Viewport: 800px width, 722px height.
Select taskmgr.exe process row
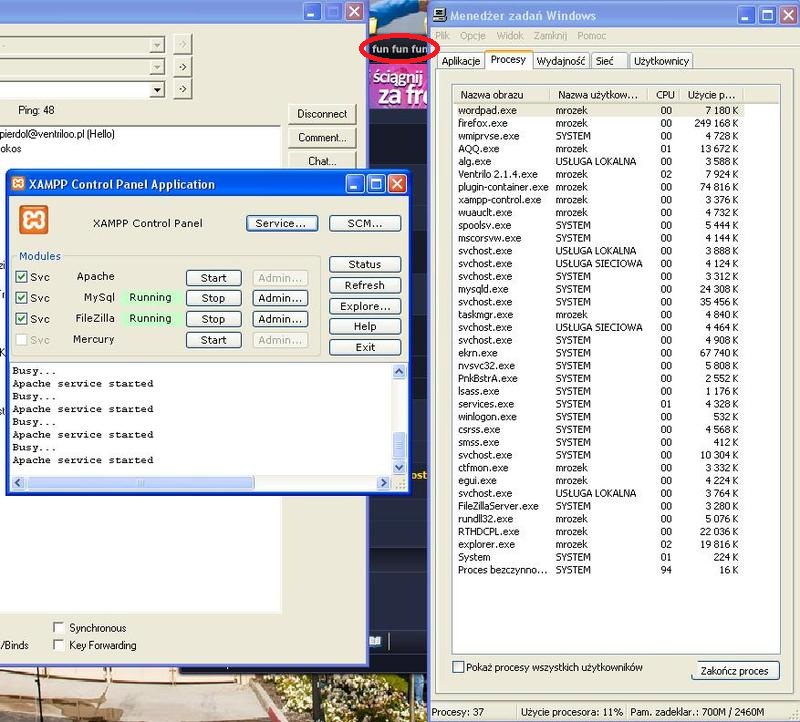[x=598, y=314]
